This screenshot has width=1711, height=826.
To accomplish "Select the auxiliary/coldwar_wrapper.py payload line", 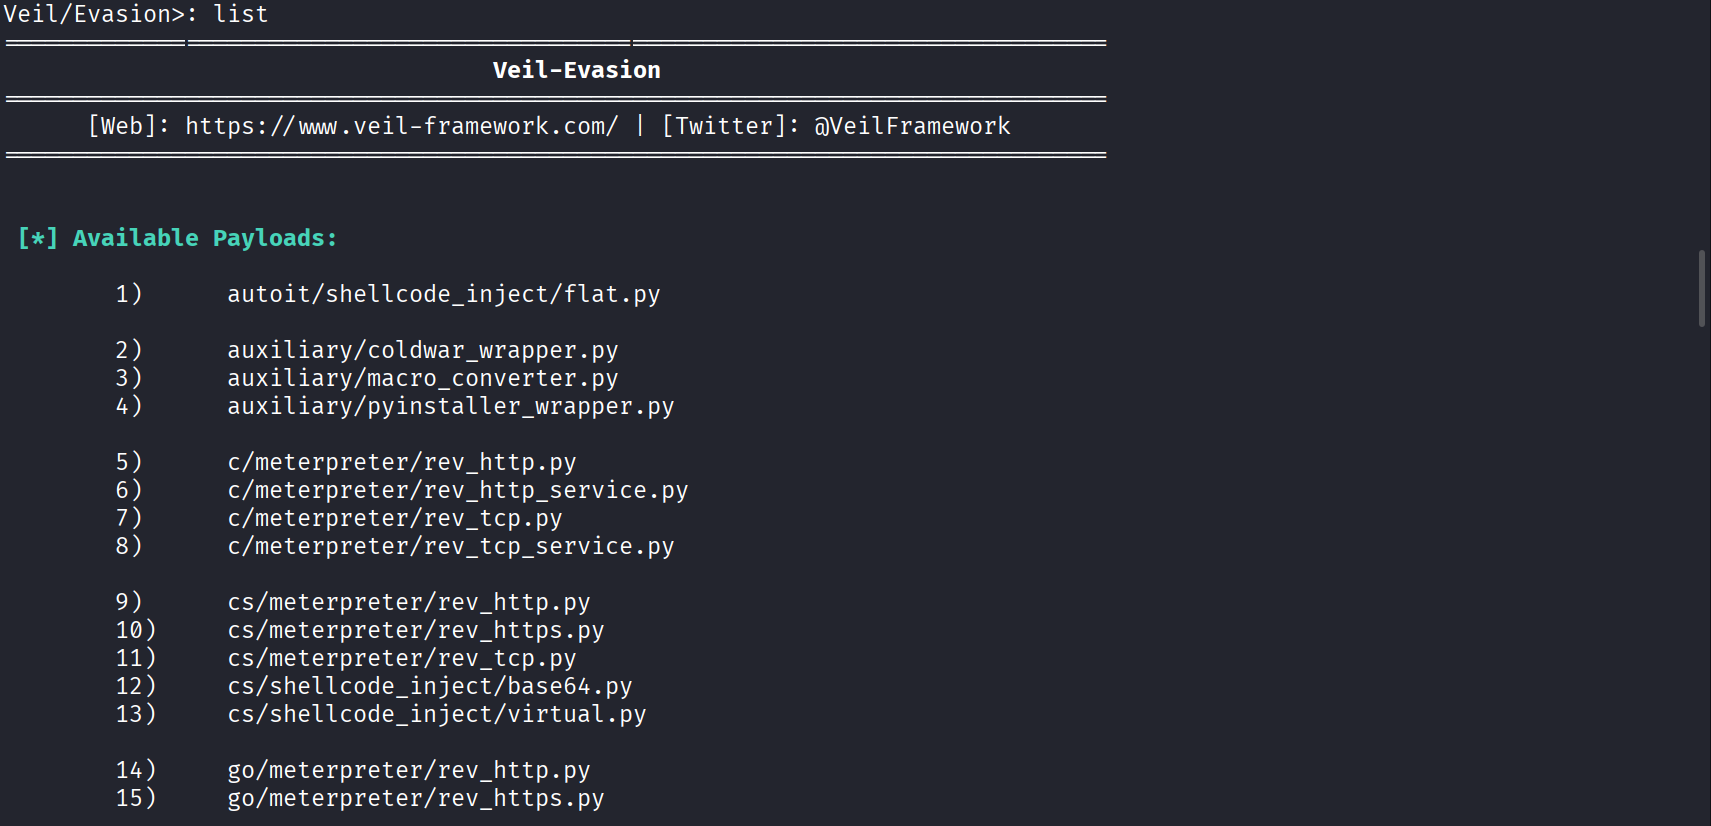I will pos(422,350).
